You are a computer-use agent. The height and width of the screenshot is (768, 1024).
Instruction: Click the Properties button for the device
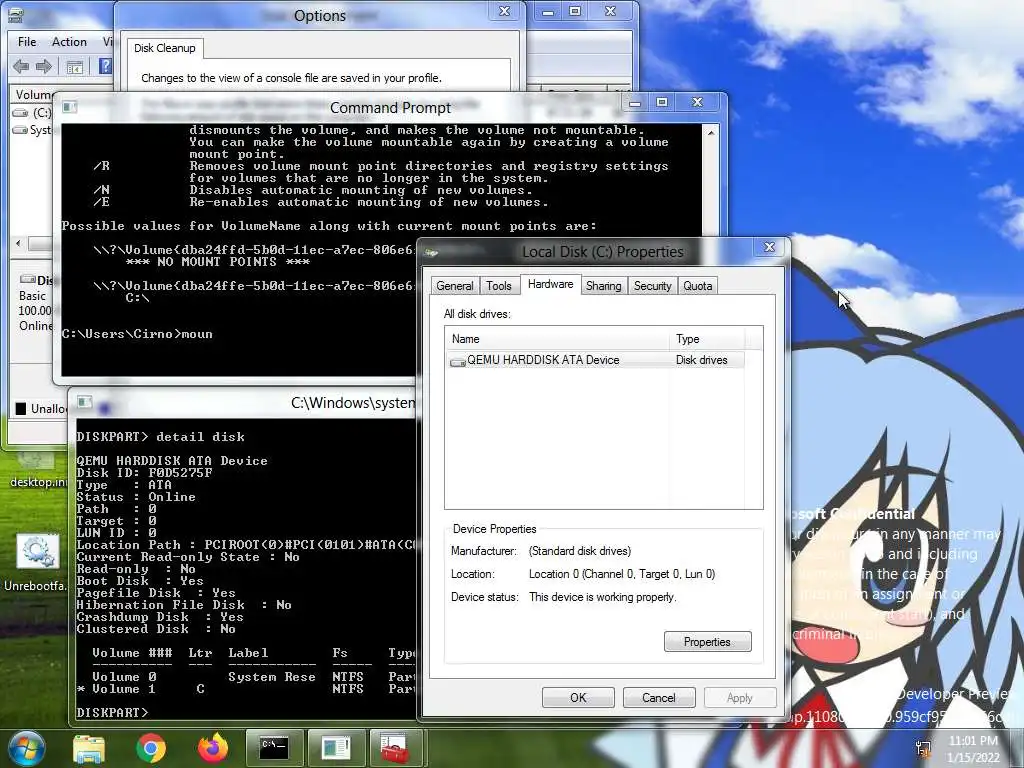click(707, 642)
